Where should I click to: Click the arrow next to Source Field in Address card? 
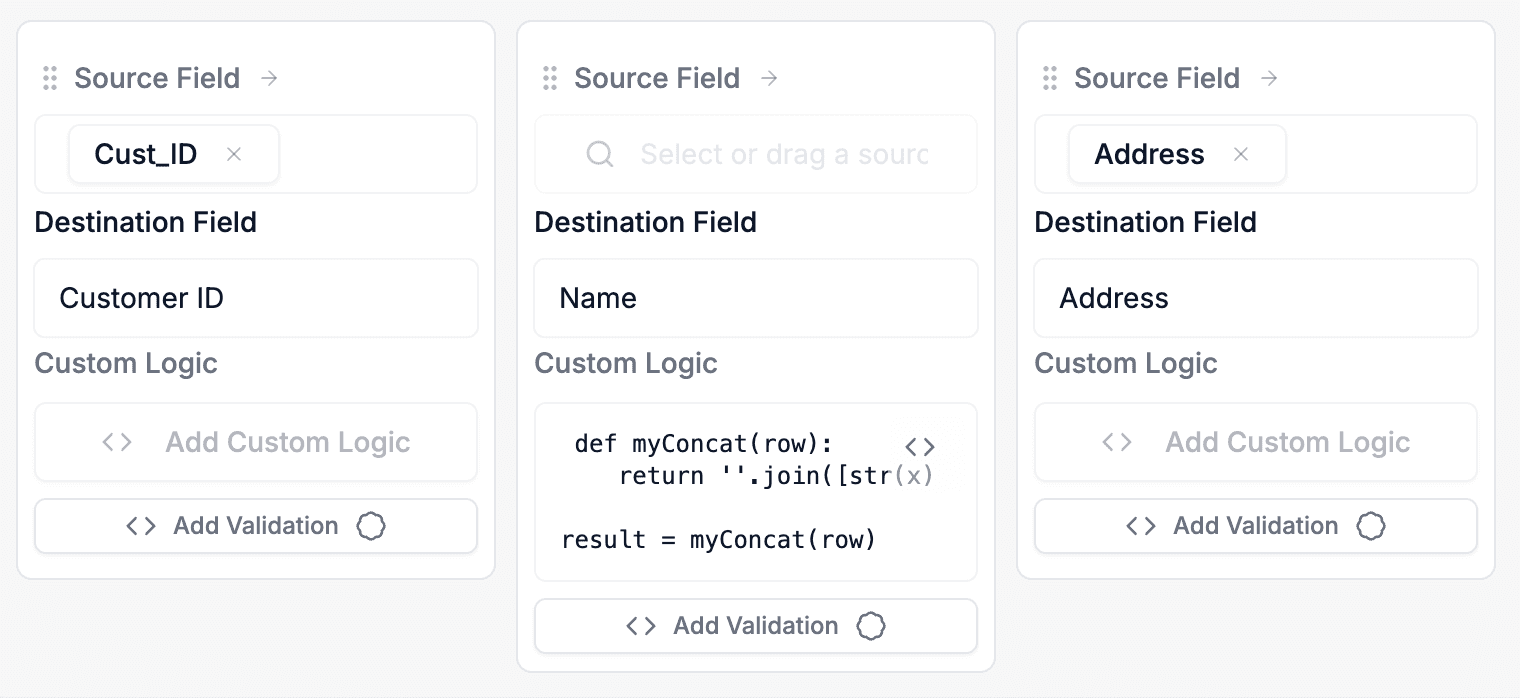pos(1269,78)
